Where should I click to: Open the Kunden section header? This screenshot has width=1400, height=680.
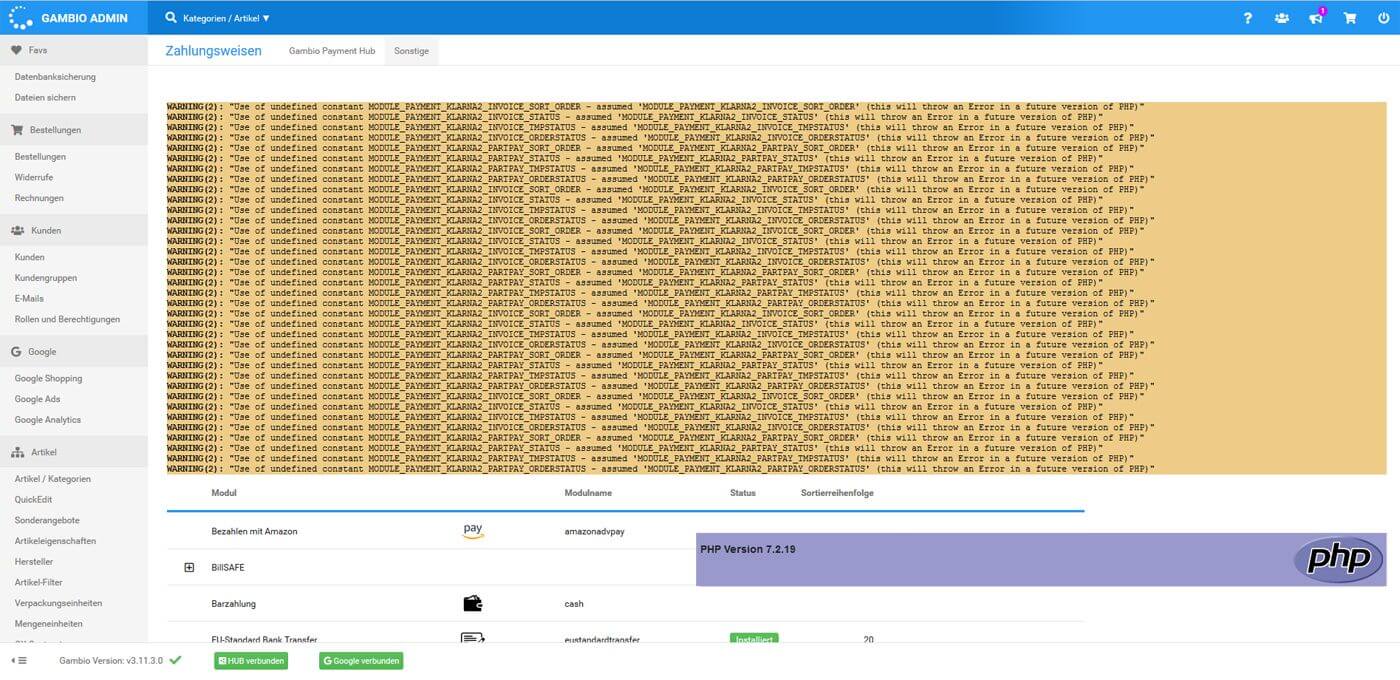pyautogui.click(x=74, y=230)
